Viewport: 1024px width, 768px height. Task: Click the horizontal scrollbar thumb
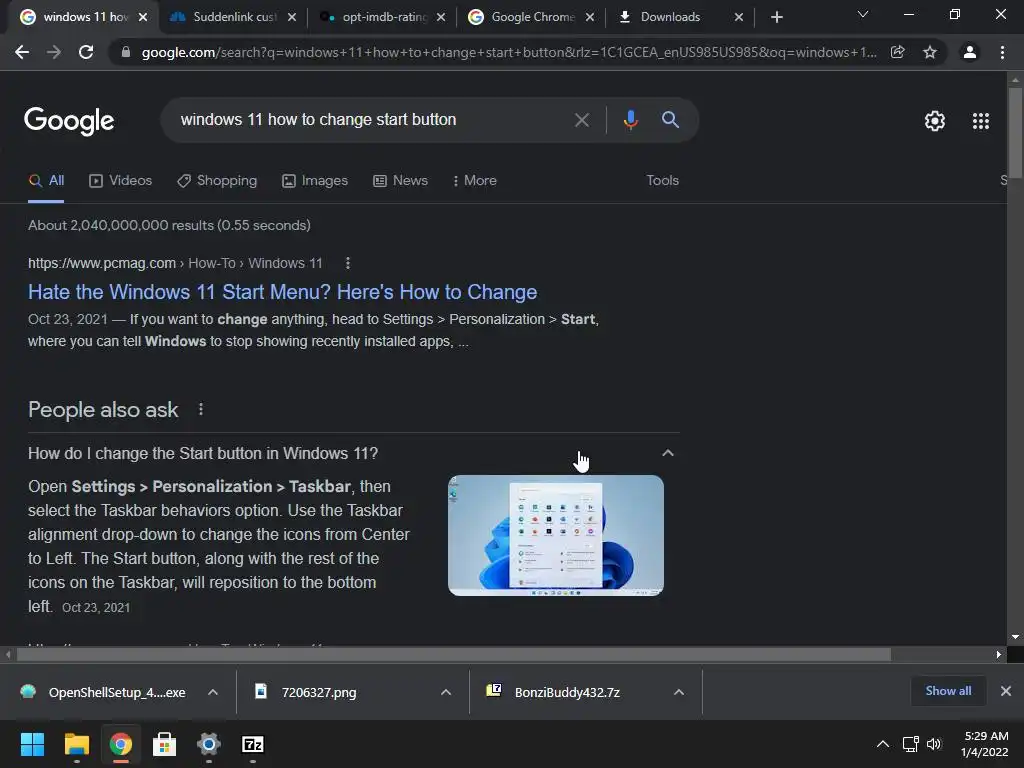click(x=454, y=654)
